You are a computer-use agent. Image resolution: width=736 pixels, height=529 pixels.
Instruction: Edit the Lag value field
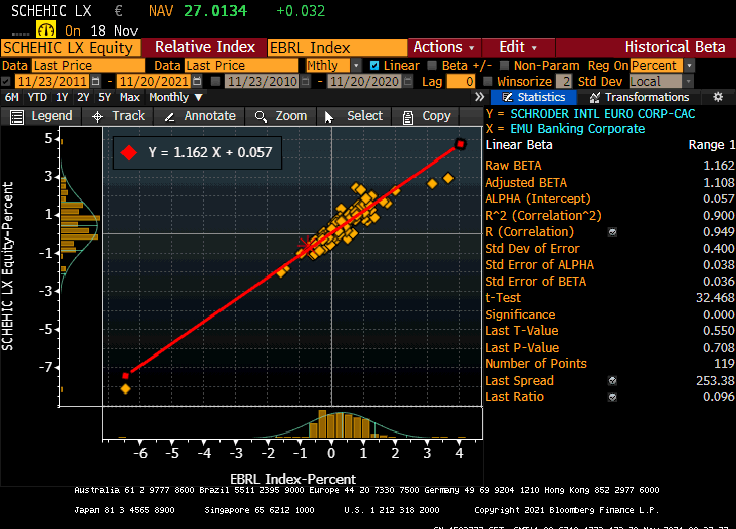[460, 82]
